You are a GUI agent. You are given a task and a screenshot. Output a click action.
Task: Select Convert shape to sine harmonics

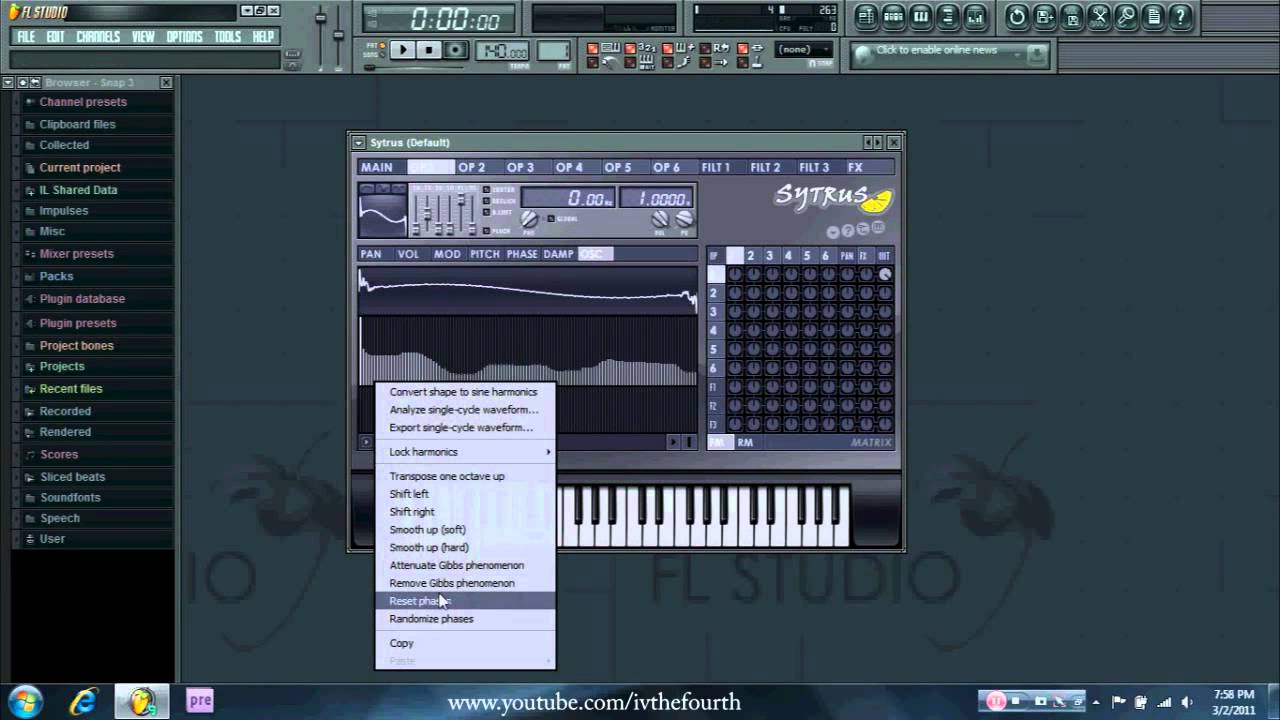pyautogui.click(x=465, y=392)
